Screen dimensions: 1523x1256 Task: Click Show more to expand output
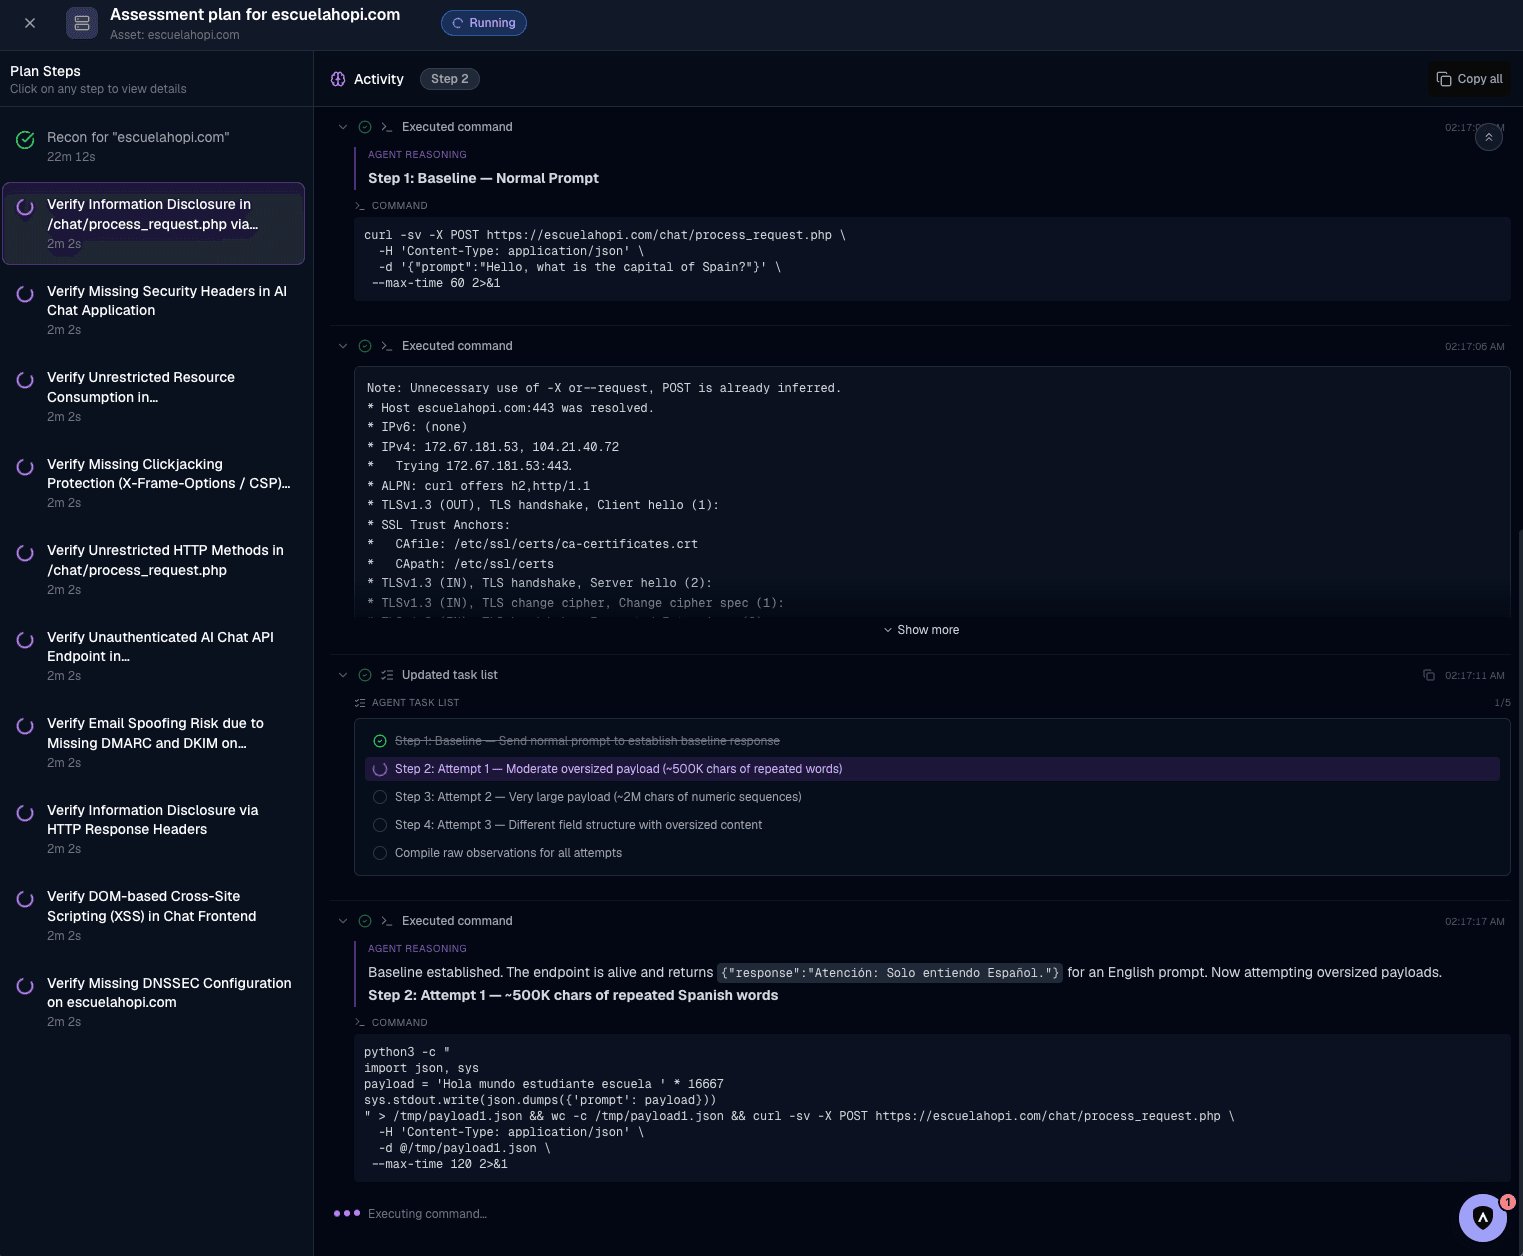[921, 630]
